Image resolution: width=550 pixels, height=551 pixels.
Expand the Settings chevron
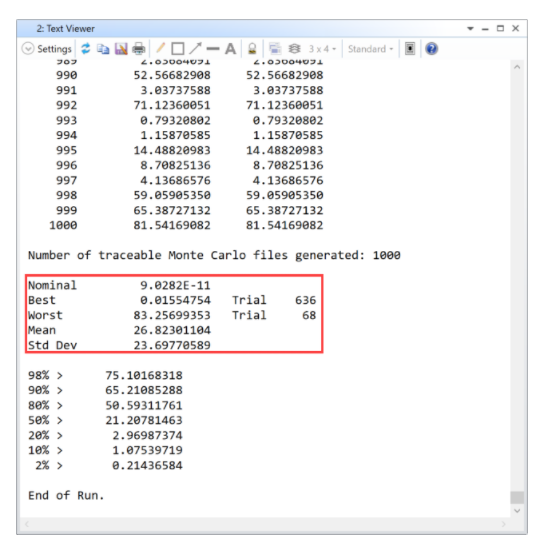(28, 48)
